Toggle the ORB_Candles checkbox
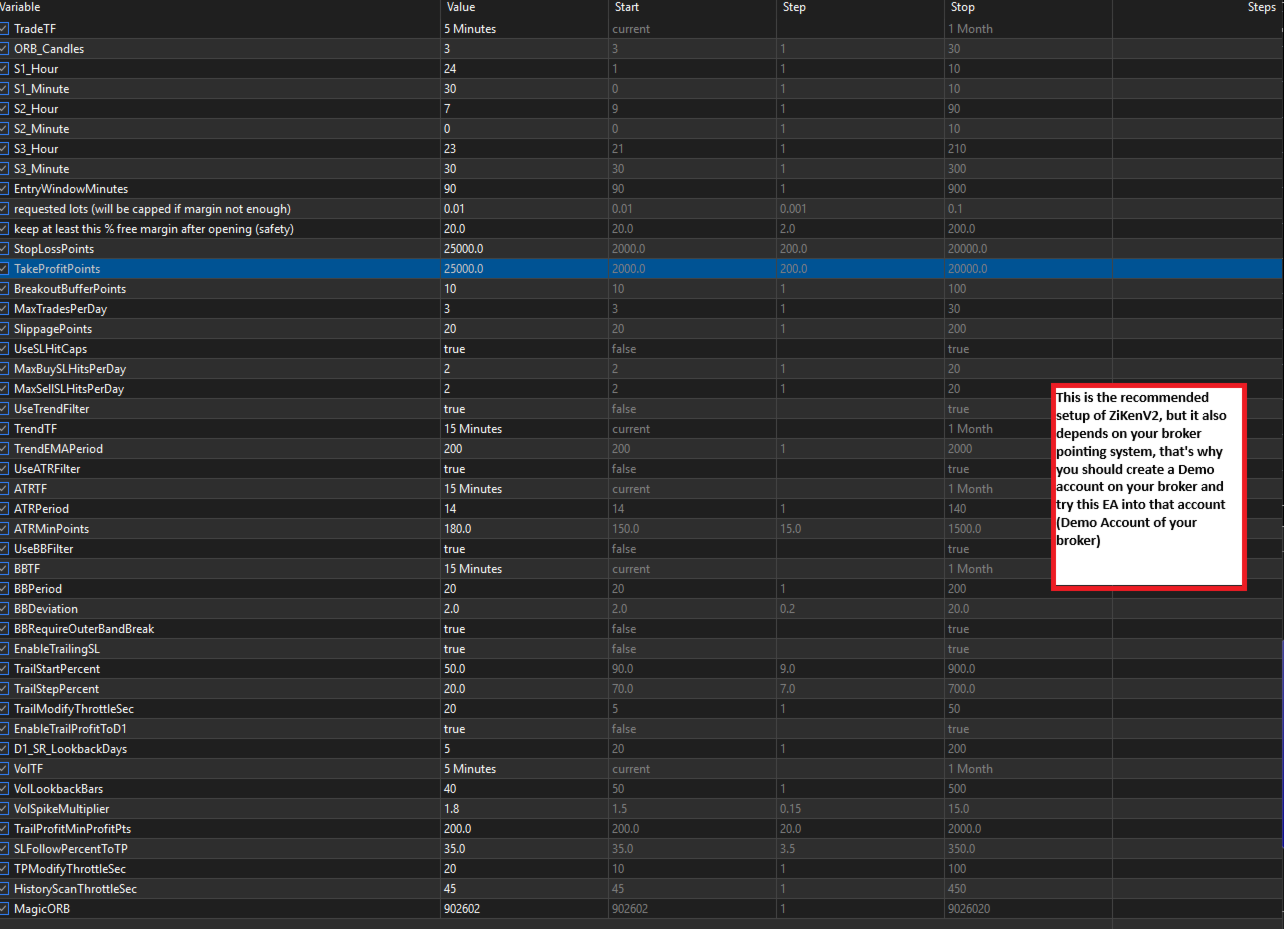Screen dimensions: 1284x929 click(x=5, y=49)
